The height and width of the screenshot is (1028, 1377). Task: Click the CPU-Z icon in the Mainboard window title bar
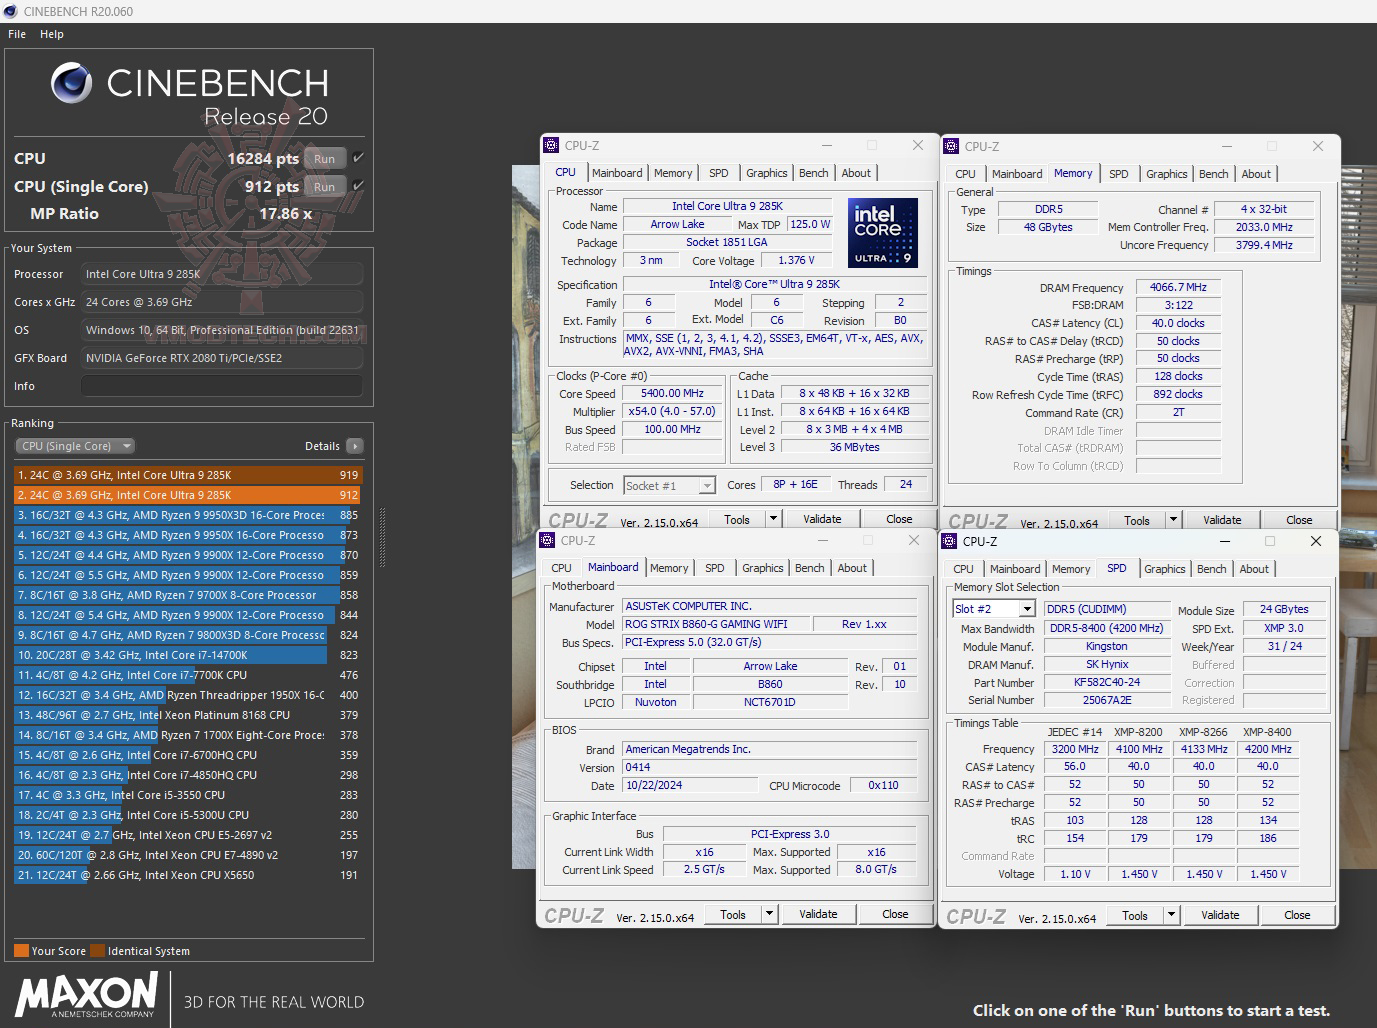(547, 540)
